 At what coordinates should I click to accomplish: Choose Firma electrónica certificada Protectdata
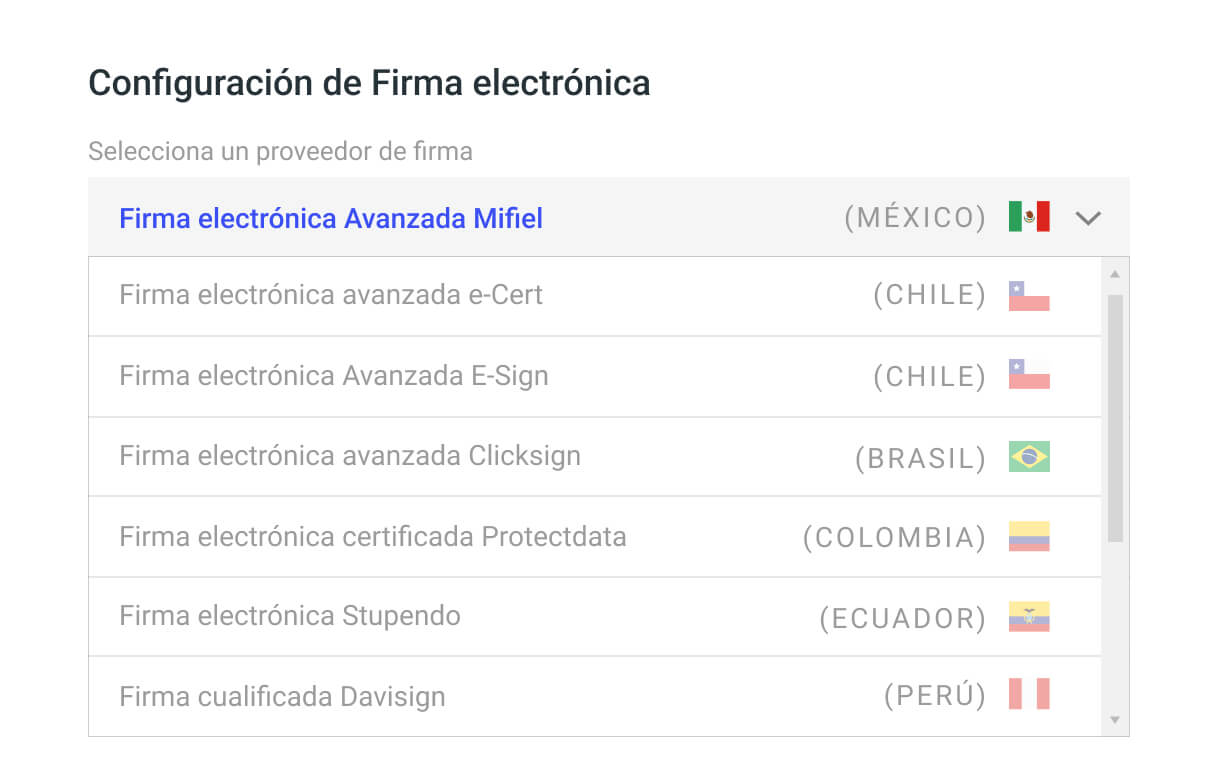[x=374, y=537]
